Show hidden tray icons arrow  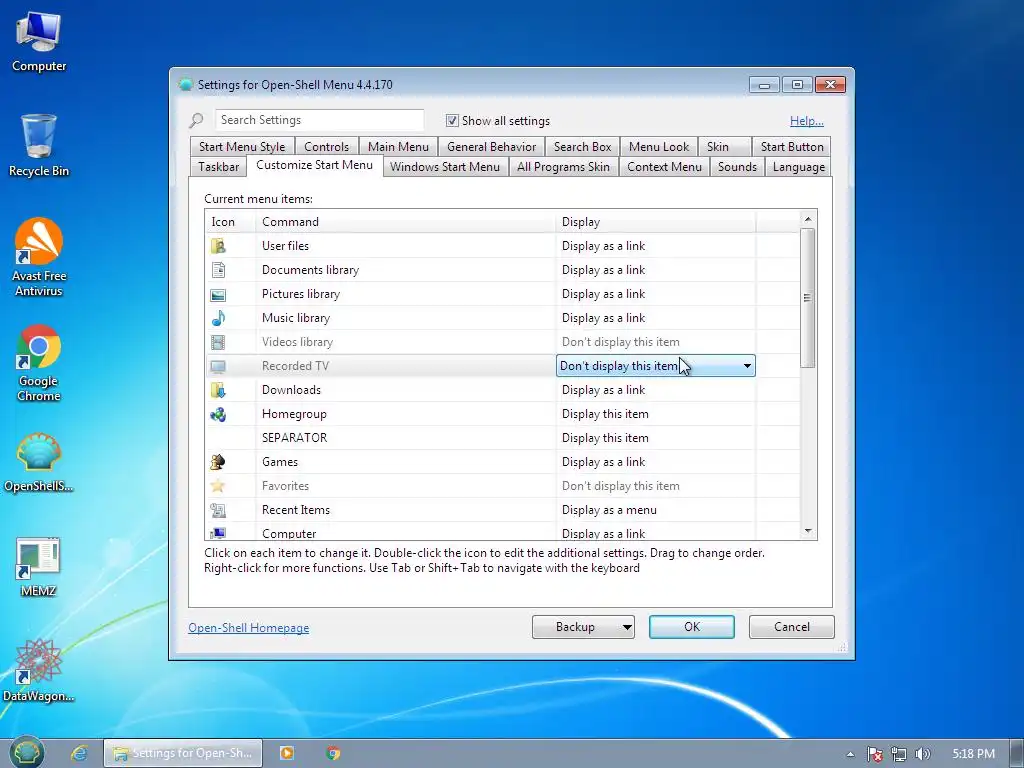click(x=850, y=754)
